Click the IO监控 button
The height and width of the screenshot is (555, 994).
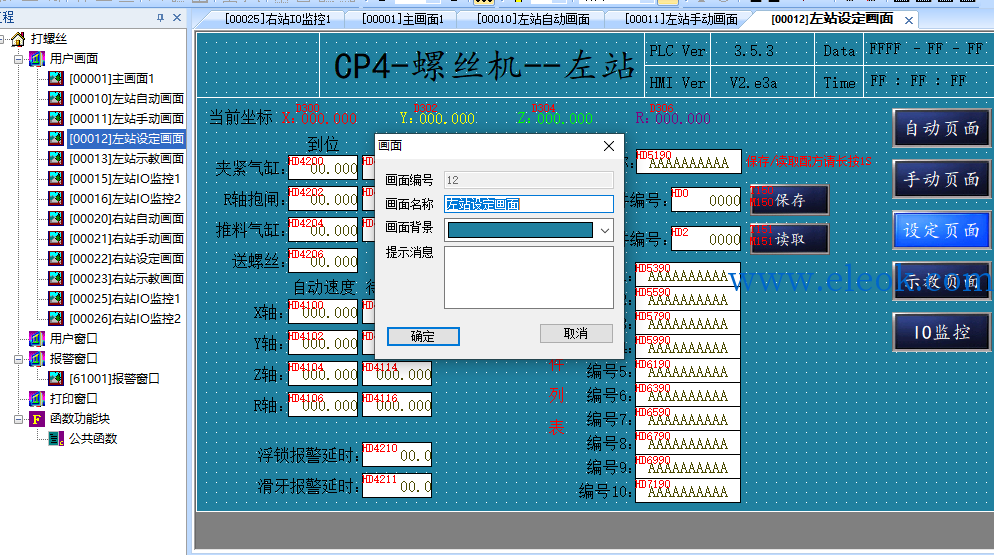[x=941, y=332]
